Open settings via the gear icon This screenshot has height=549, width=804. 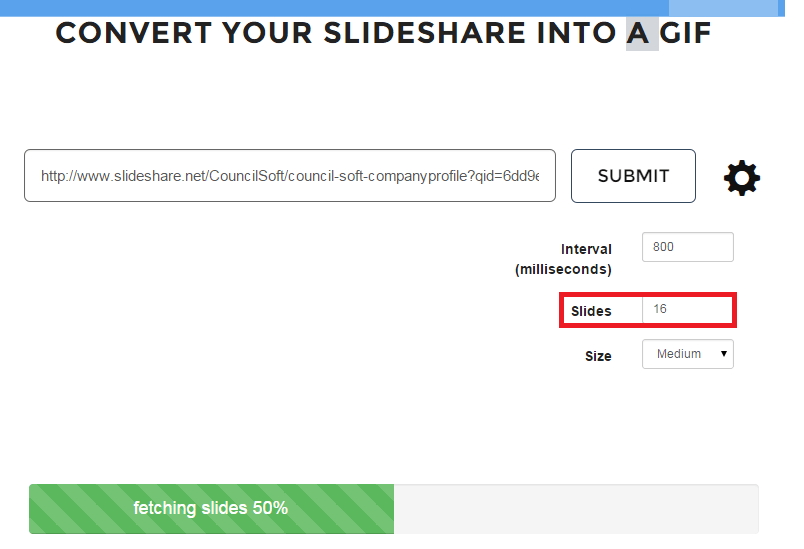pyautogui.click(x=741, y=178)
